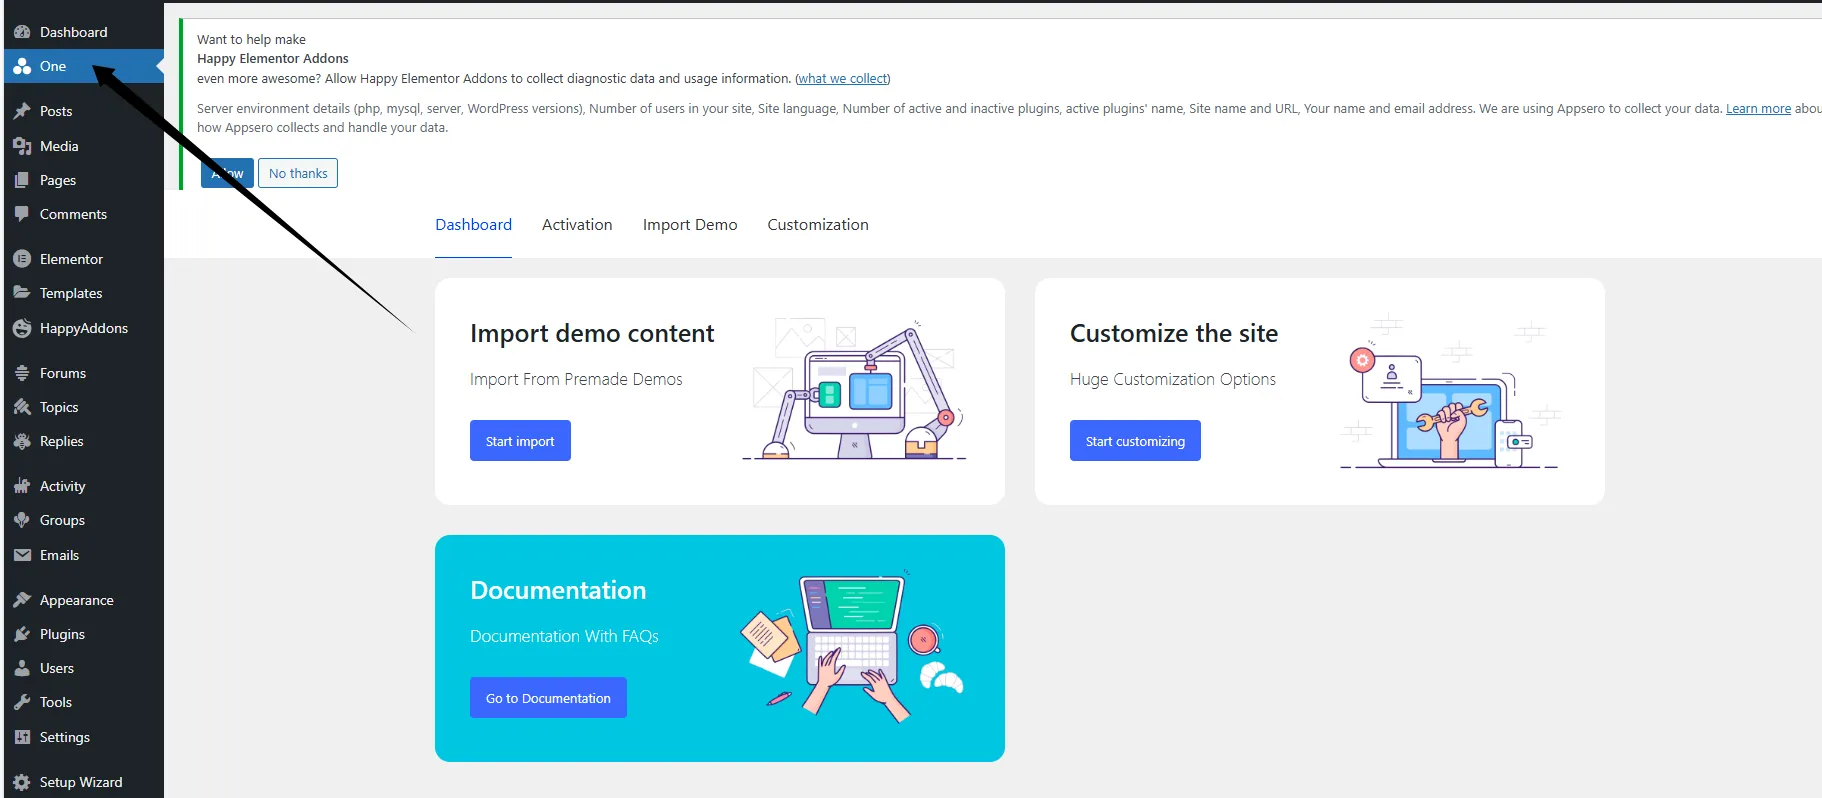Screen dimensions: 1822x798
Task: Click the Emails envelope icon
Action: 22,555
